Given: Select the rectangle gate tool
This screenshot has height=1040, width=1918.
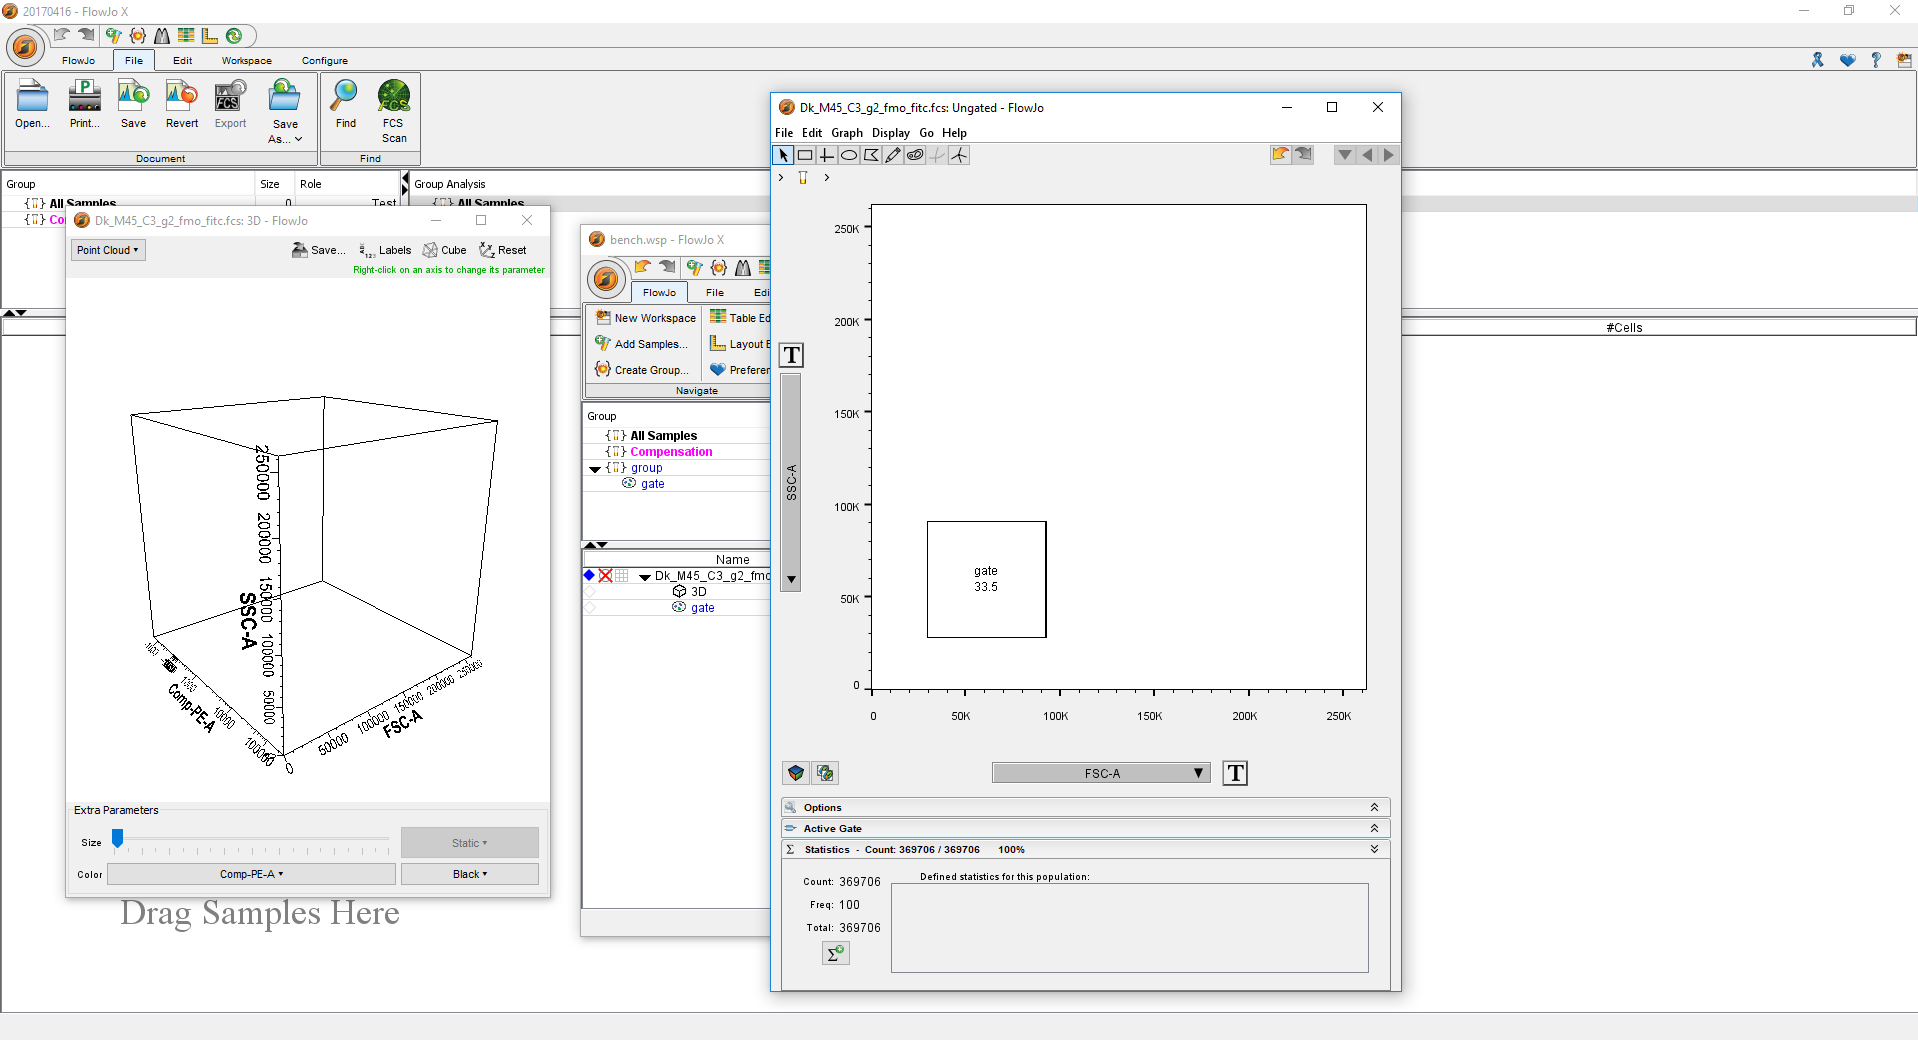Looking at the screenshot, I should (805, 155).
